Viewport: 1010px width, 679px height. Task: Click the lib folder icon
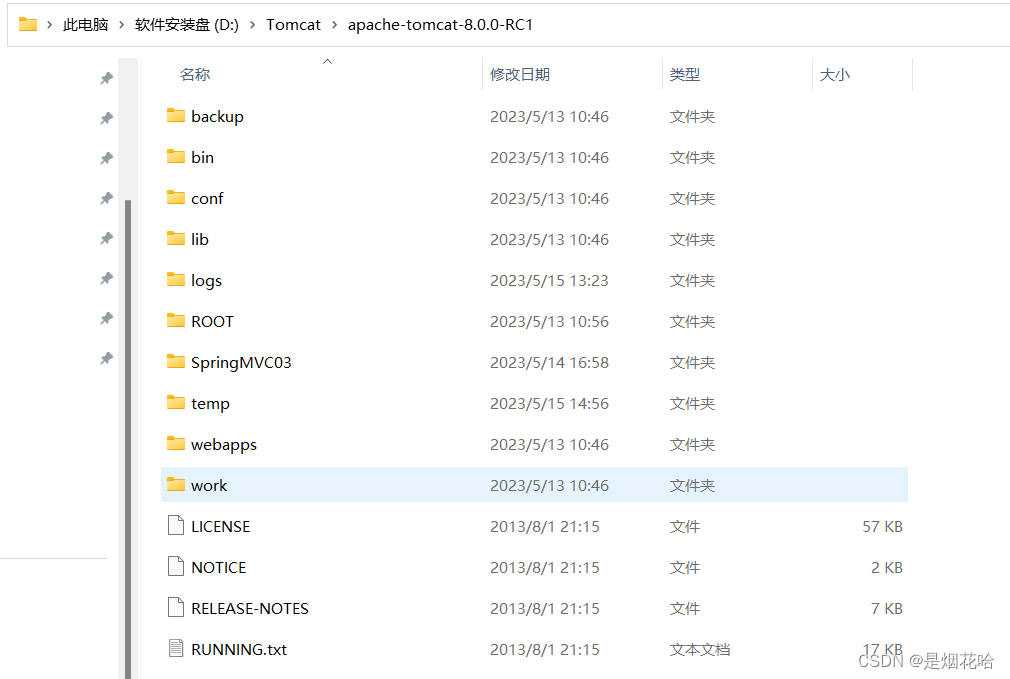(176, 239)
